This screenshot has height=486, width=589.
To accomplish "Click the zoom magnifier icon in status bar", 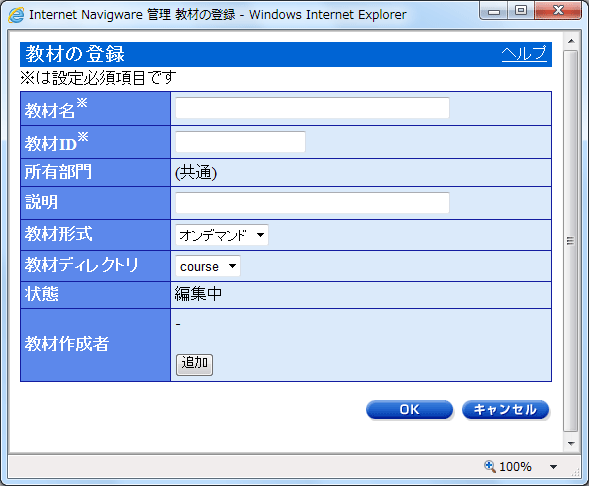I will [x=489, y=466].
